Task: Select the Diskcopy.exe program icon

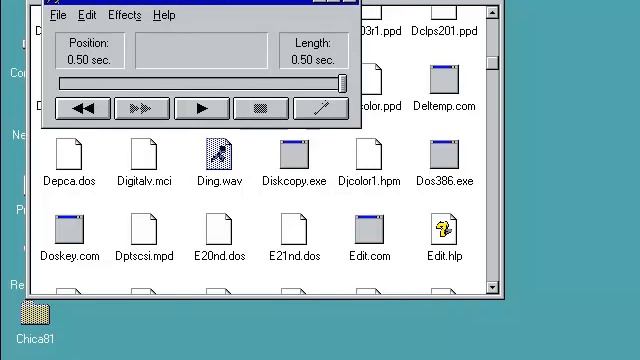Action: point(294,154)
